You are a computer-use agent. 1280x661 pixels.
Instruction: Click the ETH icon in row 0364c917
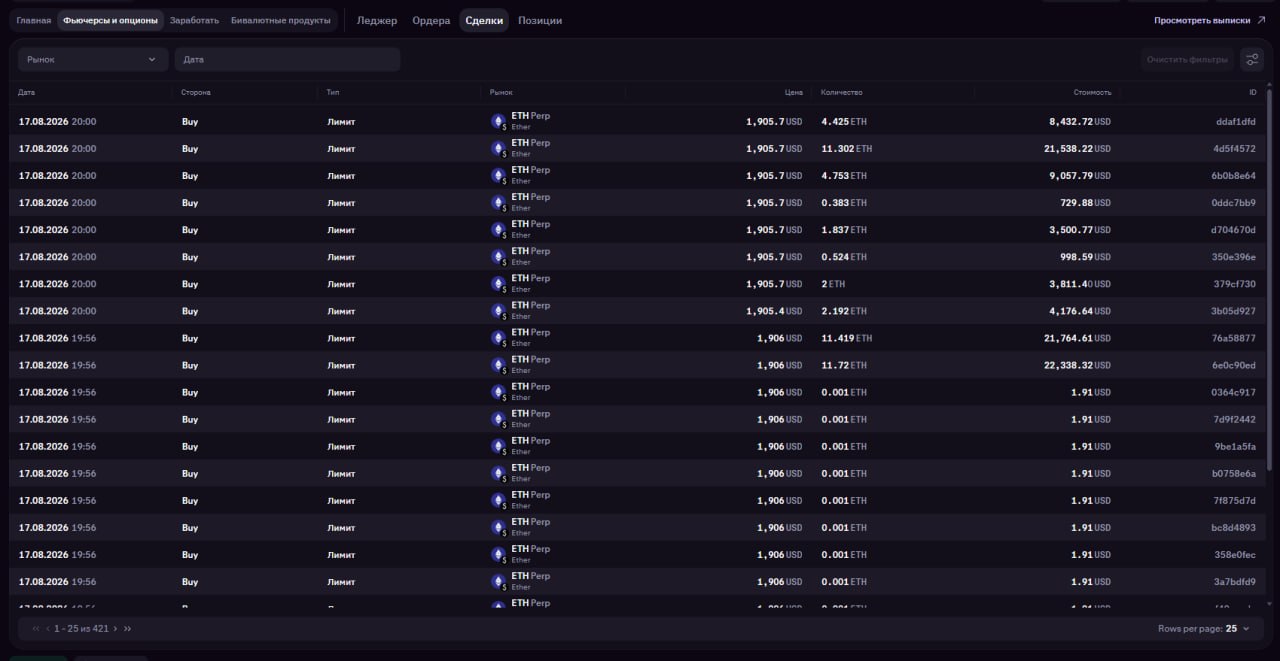click(498, 392)
